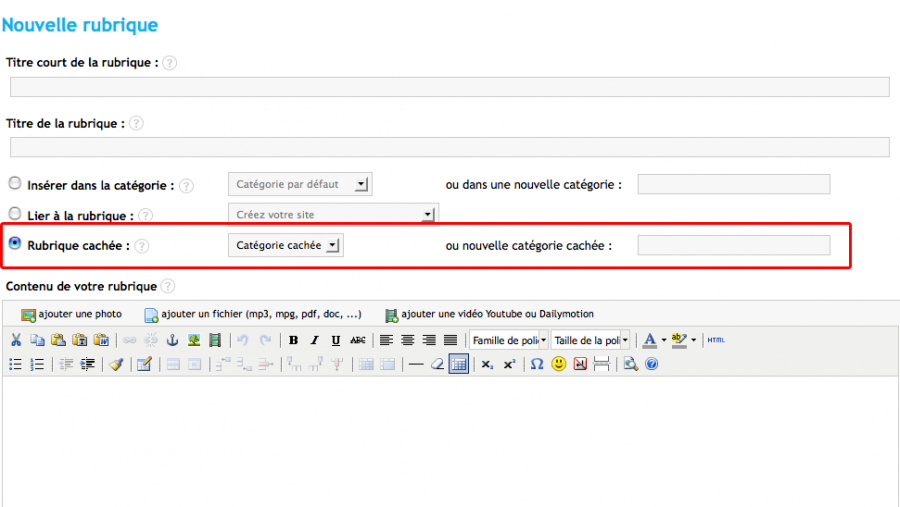
Task: Justify text alignment
Action: (451, 340)
